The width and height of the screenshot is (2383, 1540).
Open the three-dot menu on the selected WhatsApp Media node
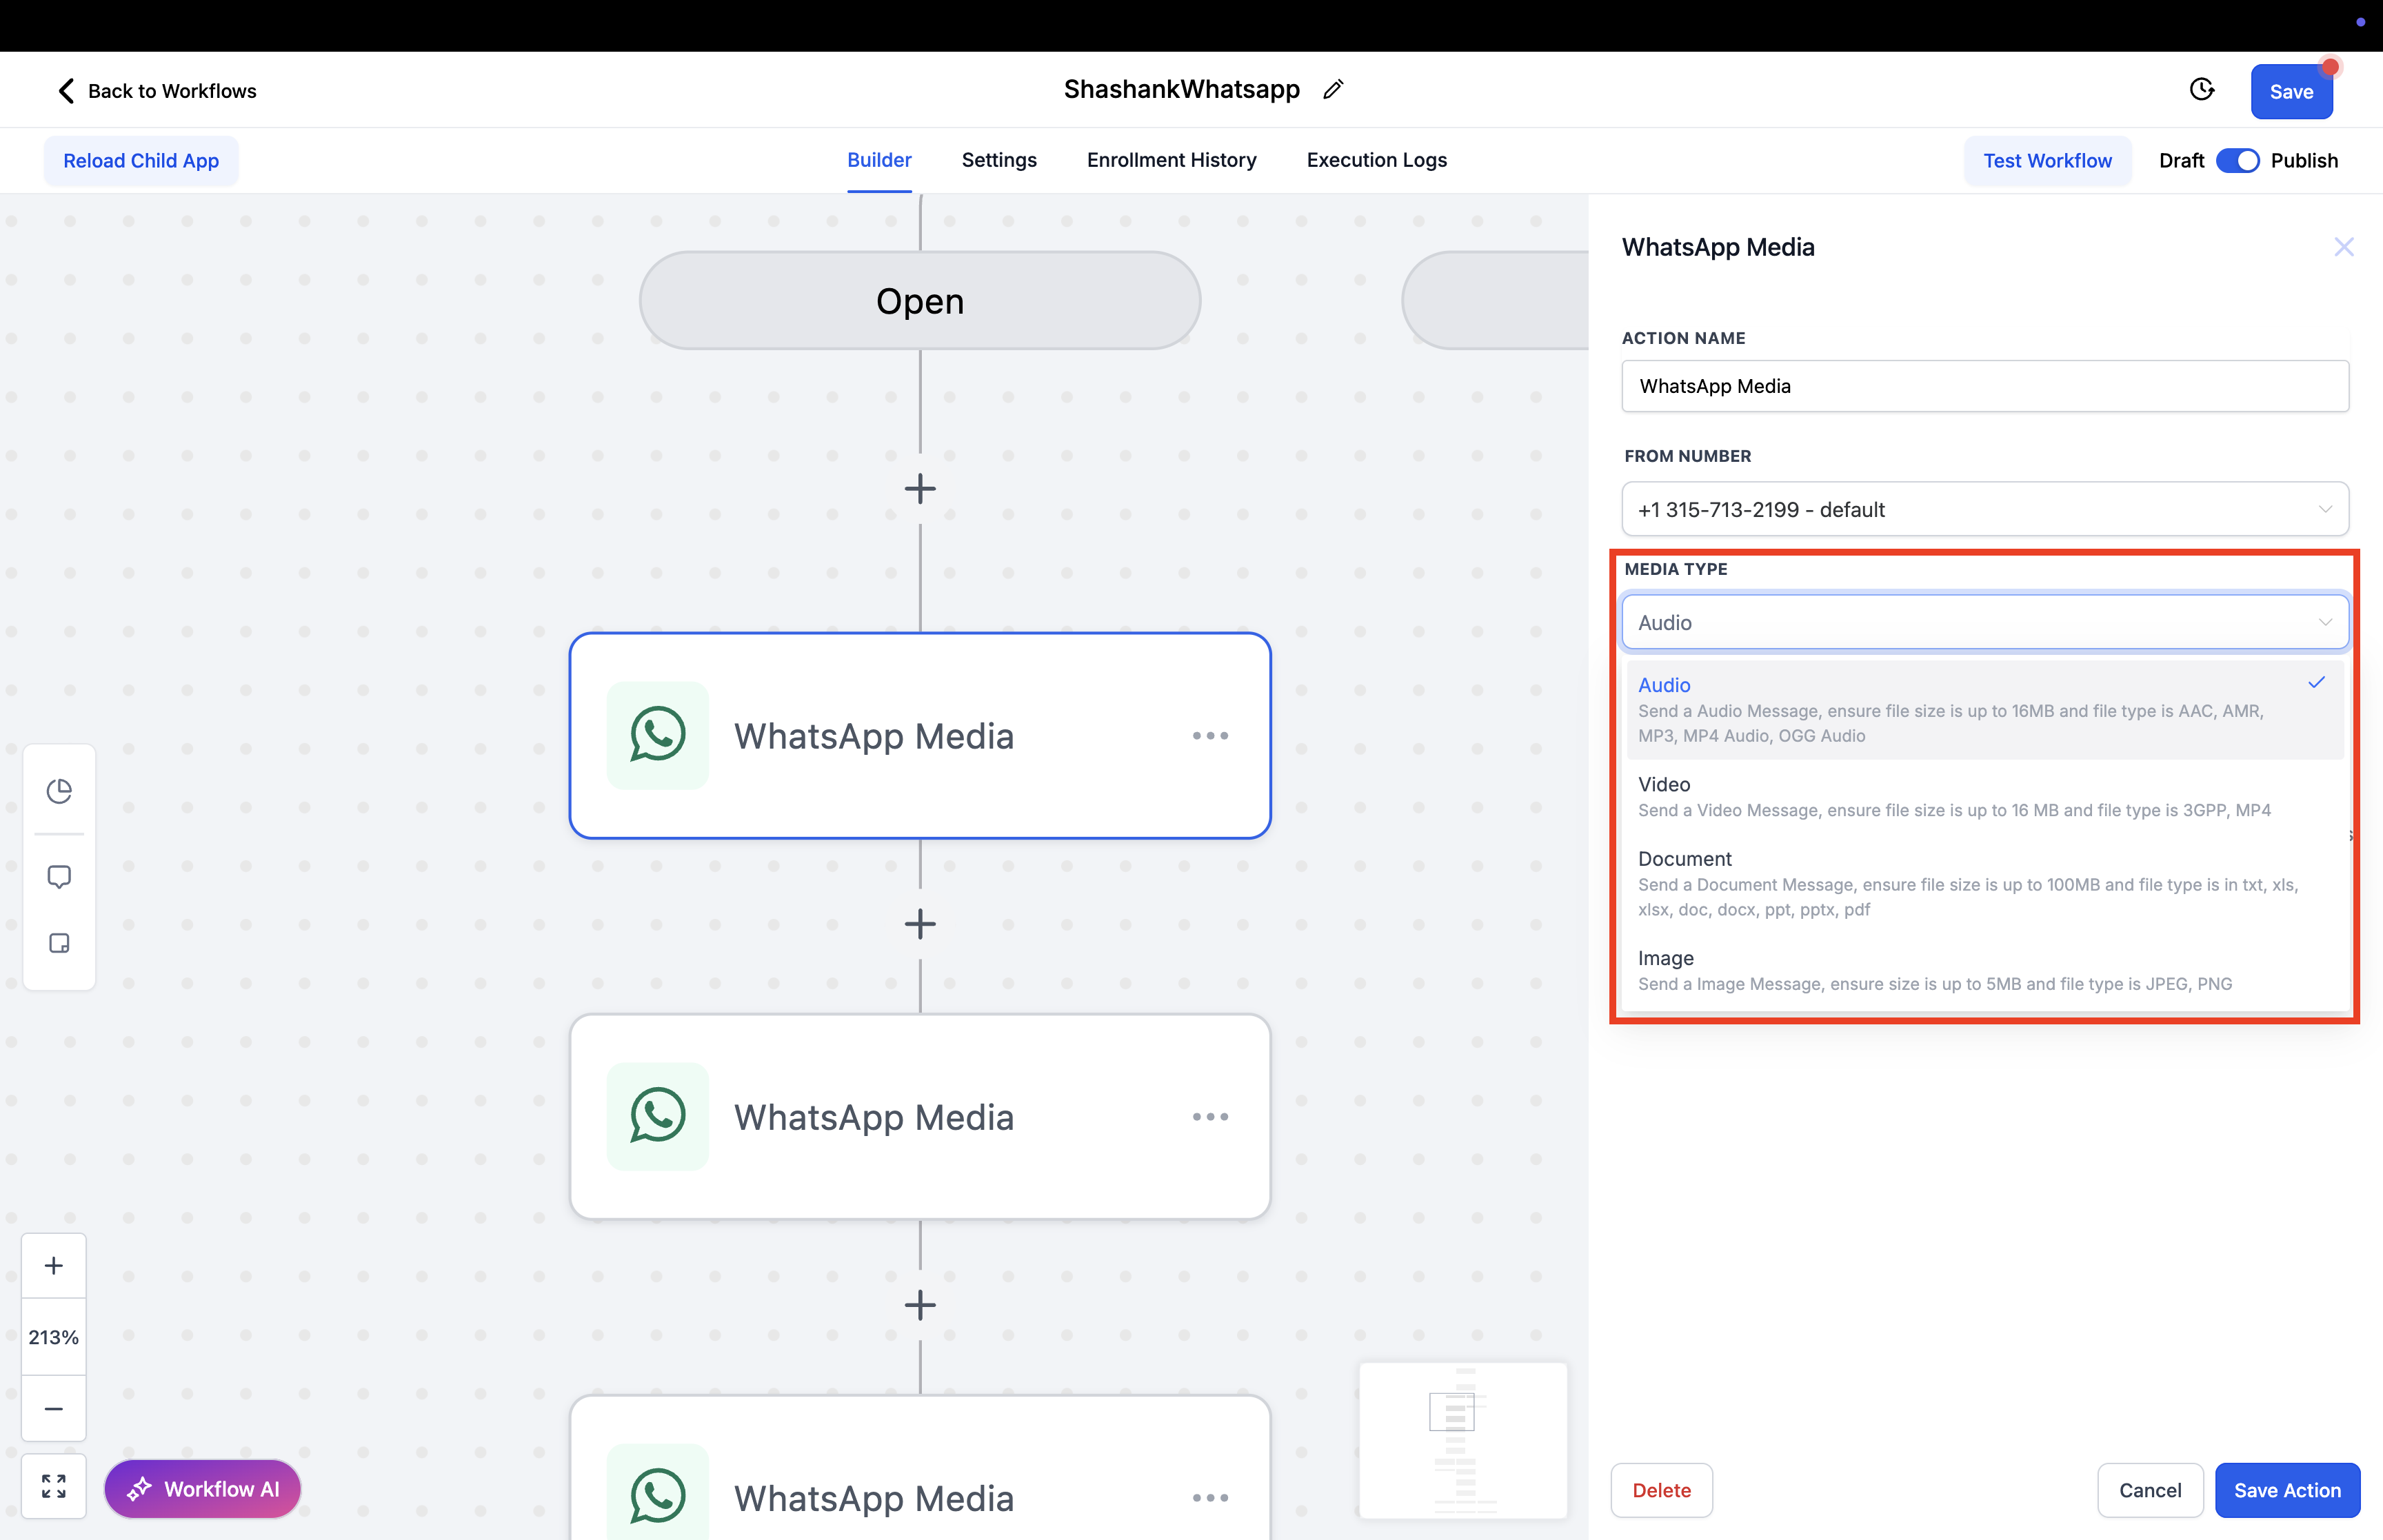1210,736
